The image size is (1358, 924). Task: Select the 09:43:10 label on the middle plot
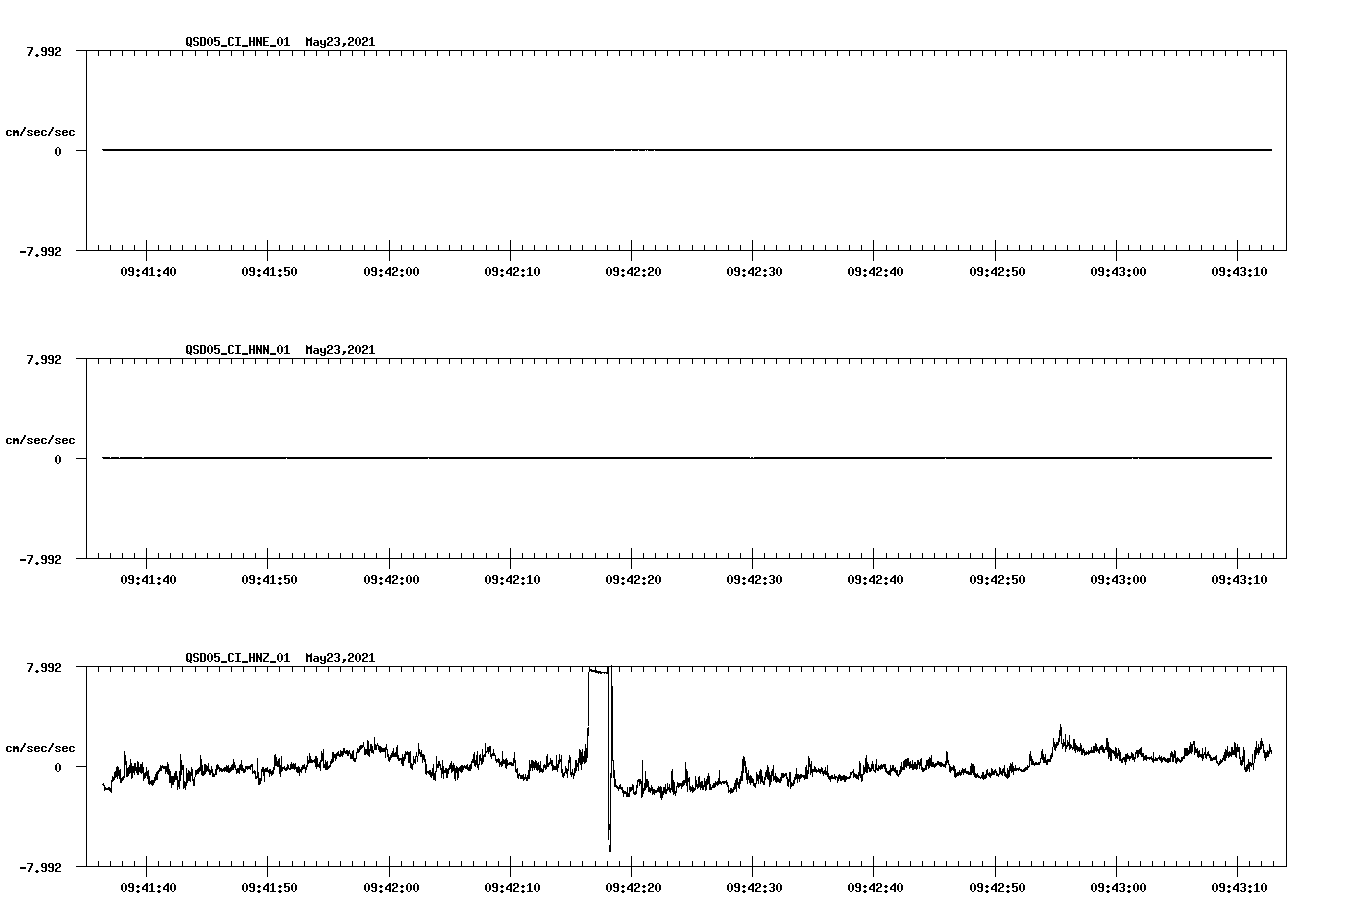[1238, 578]
